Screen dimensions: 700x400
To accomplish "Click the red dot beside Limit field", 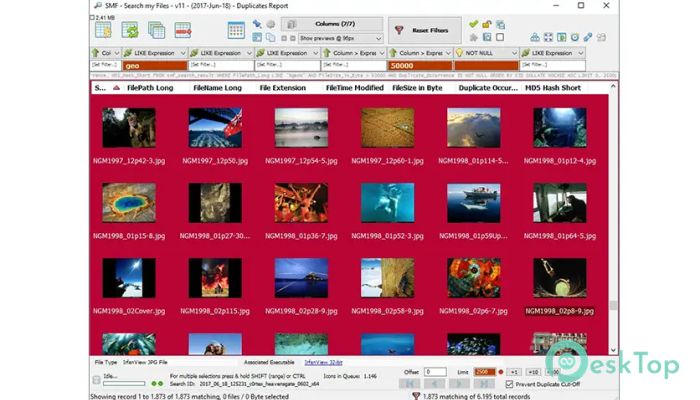I will tap(501, 372).
